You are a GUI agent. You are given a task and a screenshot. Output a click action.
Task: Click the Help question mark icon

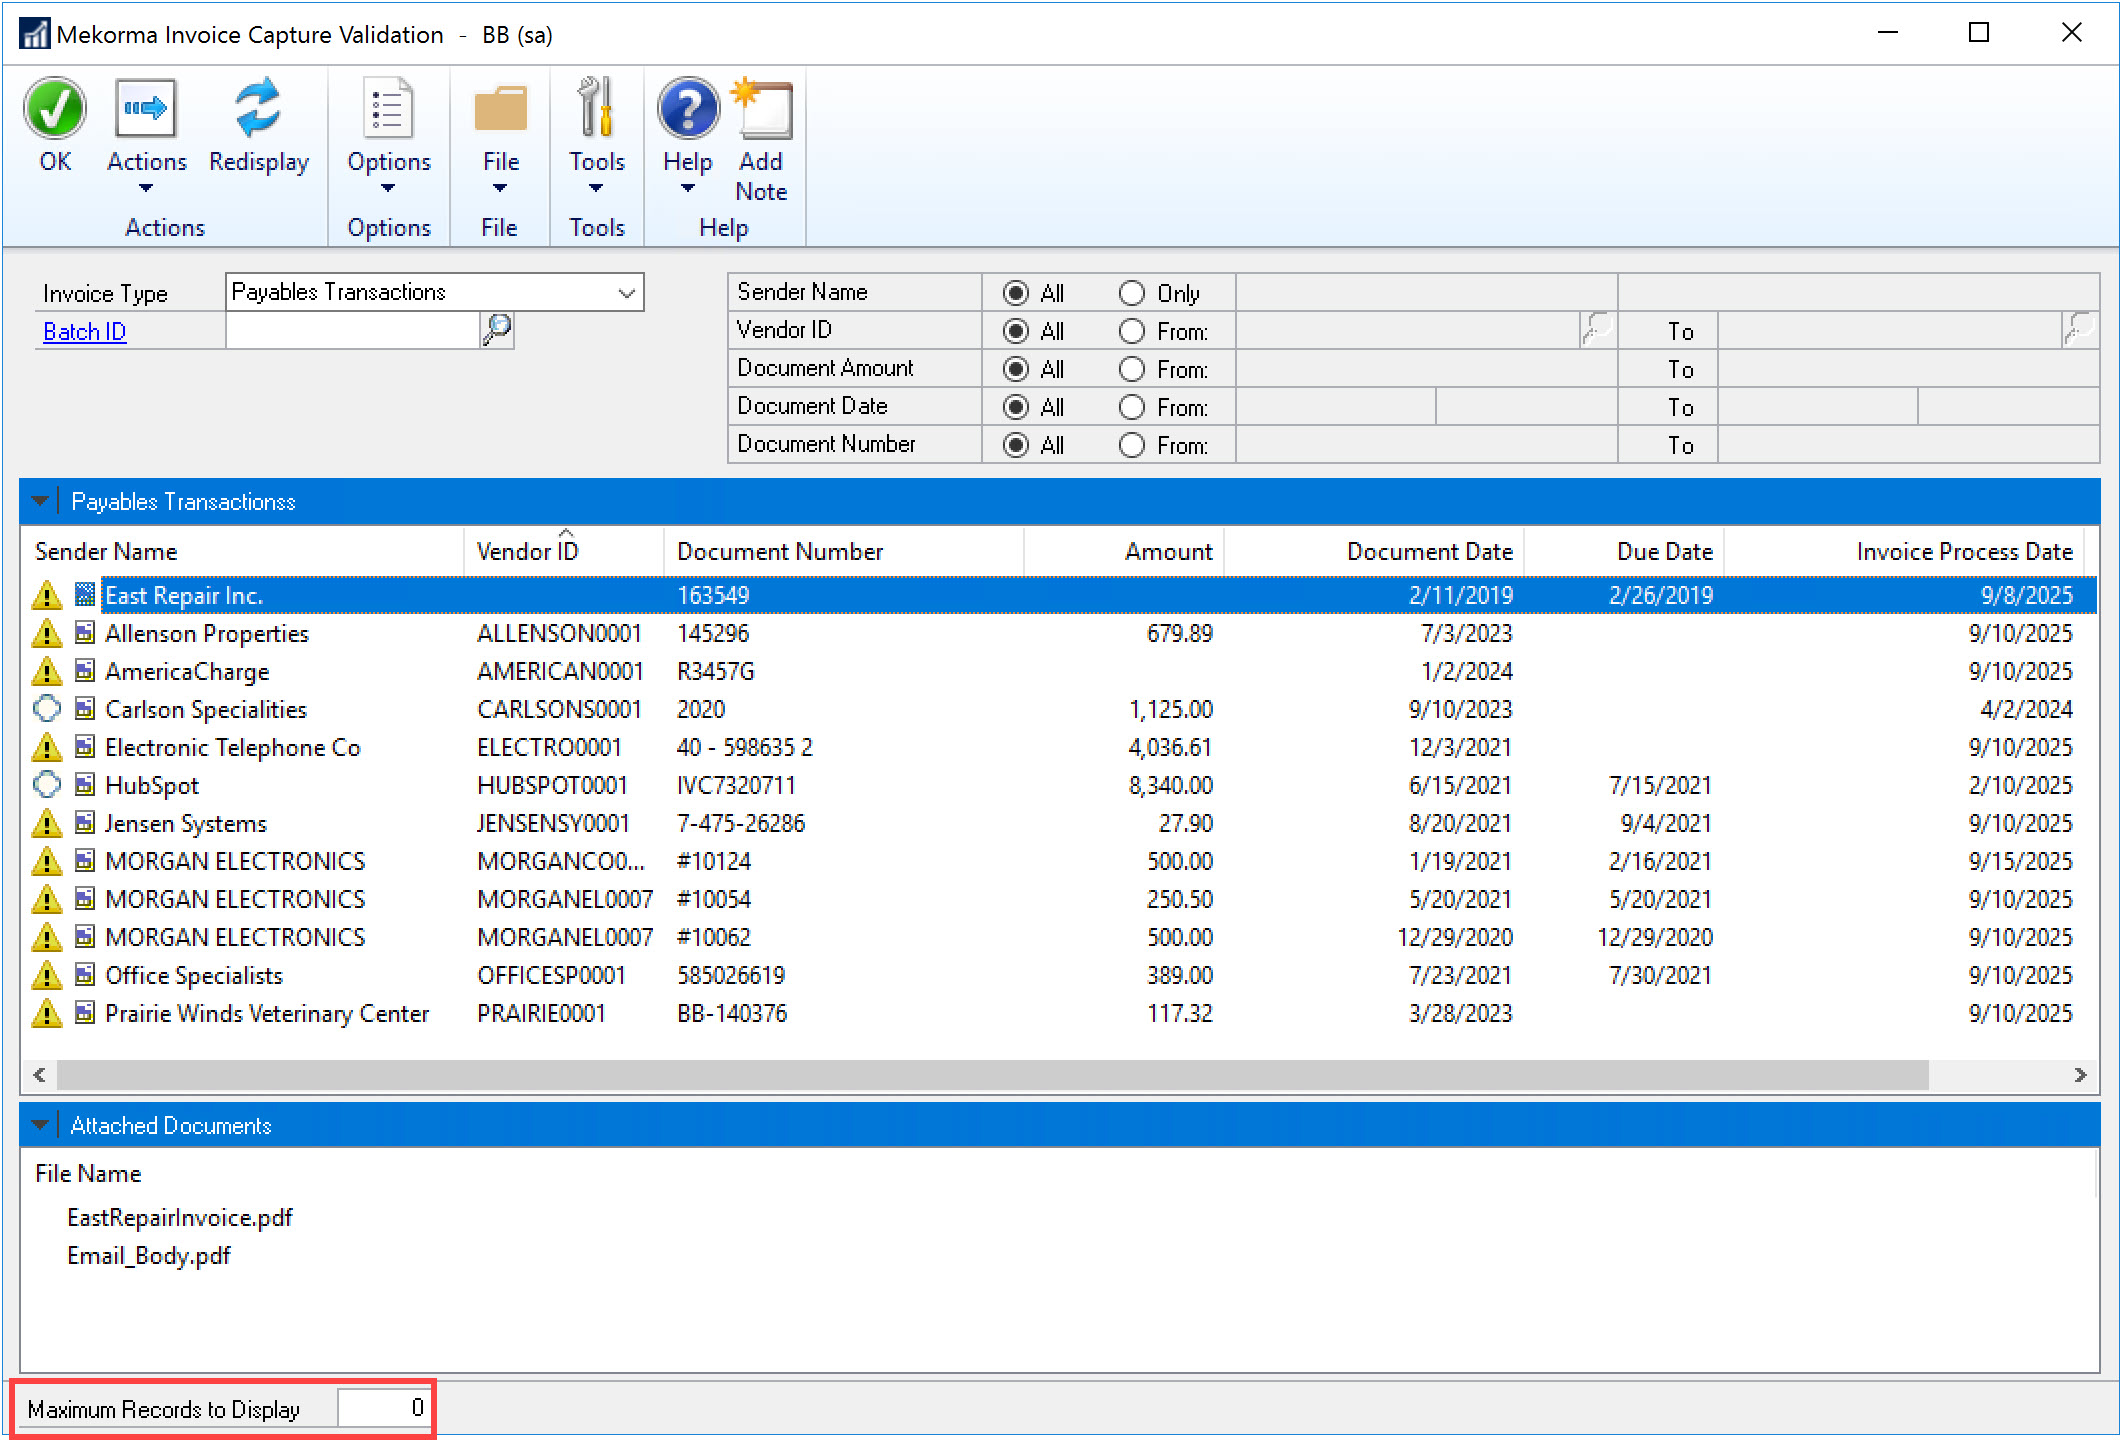(687, 108)
